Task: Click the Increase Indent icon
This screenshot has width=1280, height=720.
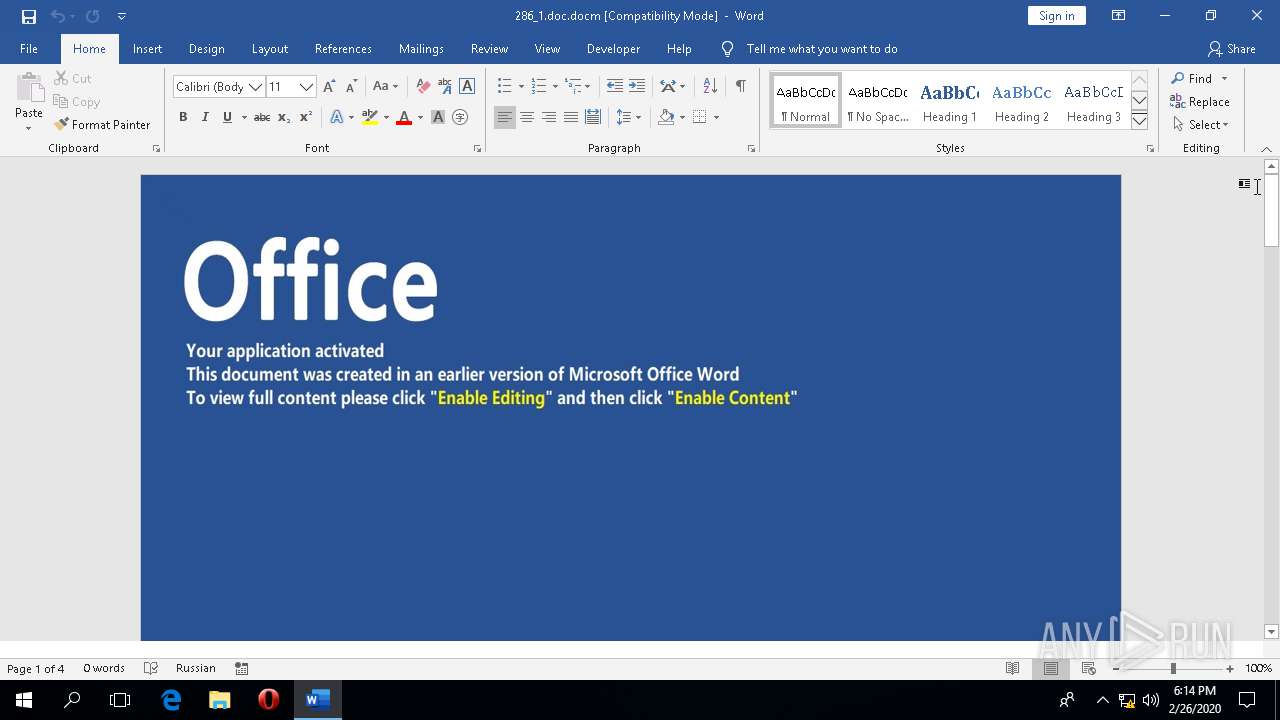Action: pos(637,86)
